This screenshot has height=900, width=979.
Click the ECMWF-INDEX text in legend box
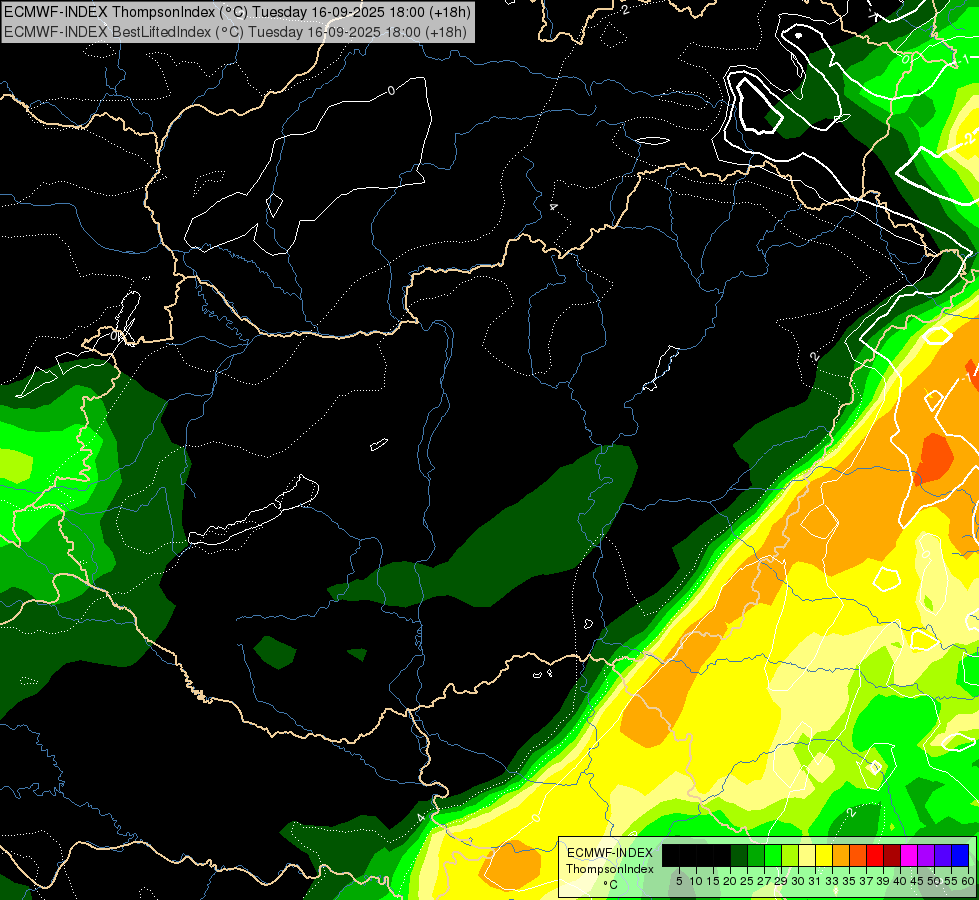pyautogui.click(x=610, y=853)
